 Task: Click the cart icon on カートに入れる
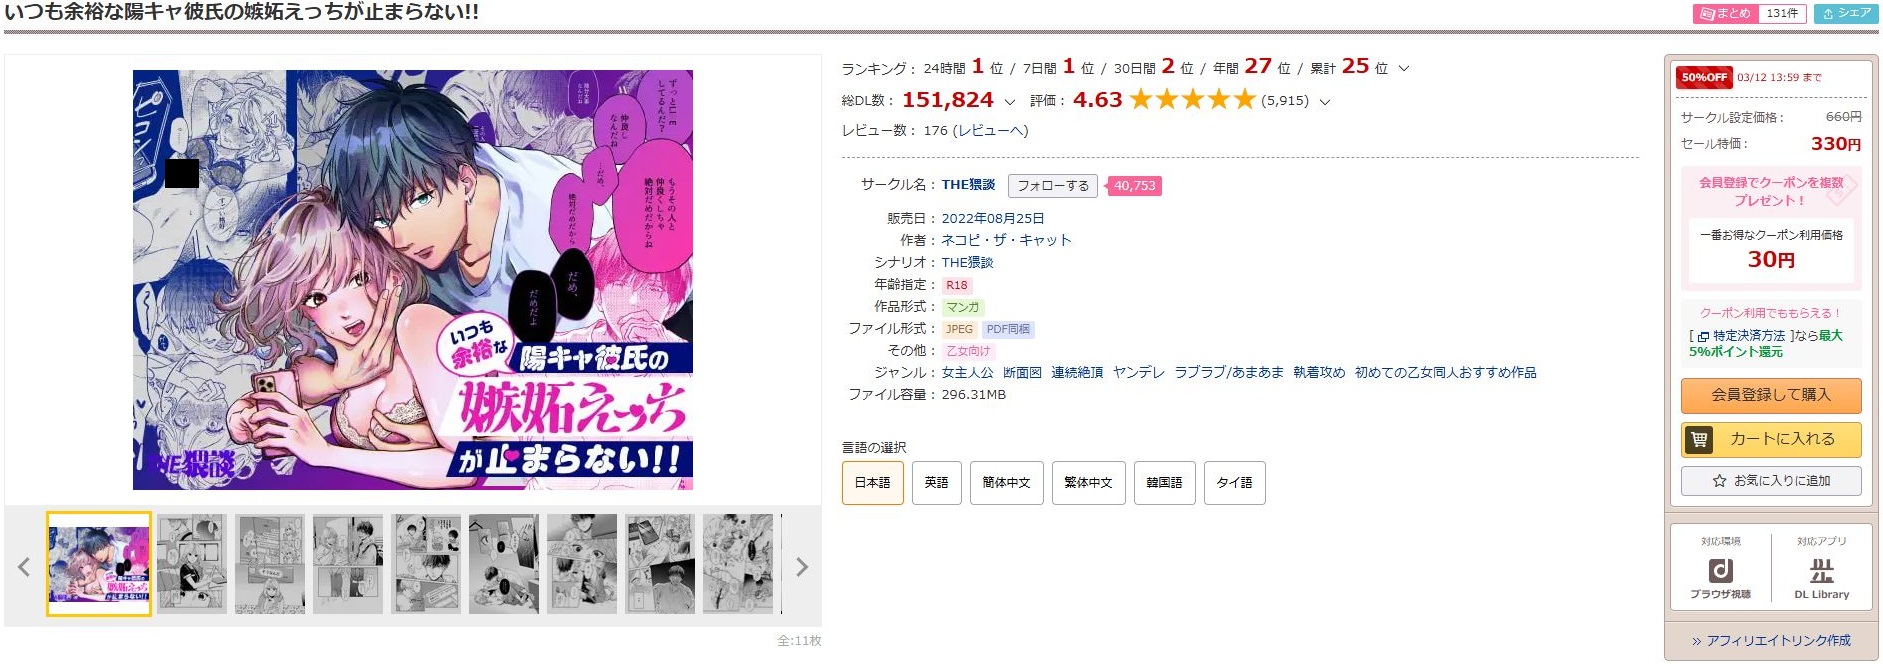(1699, 439)
